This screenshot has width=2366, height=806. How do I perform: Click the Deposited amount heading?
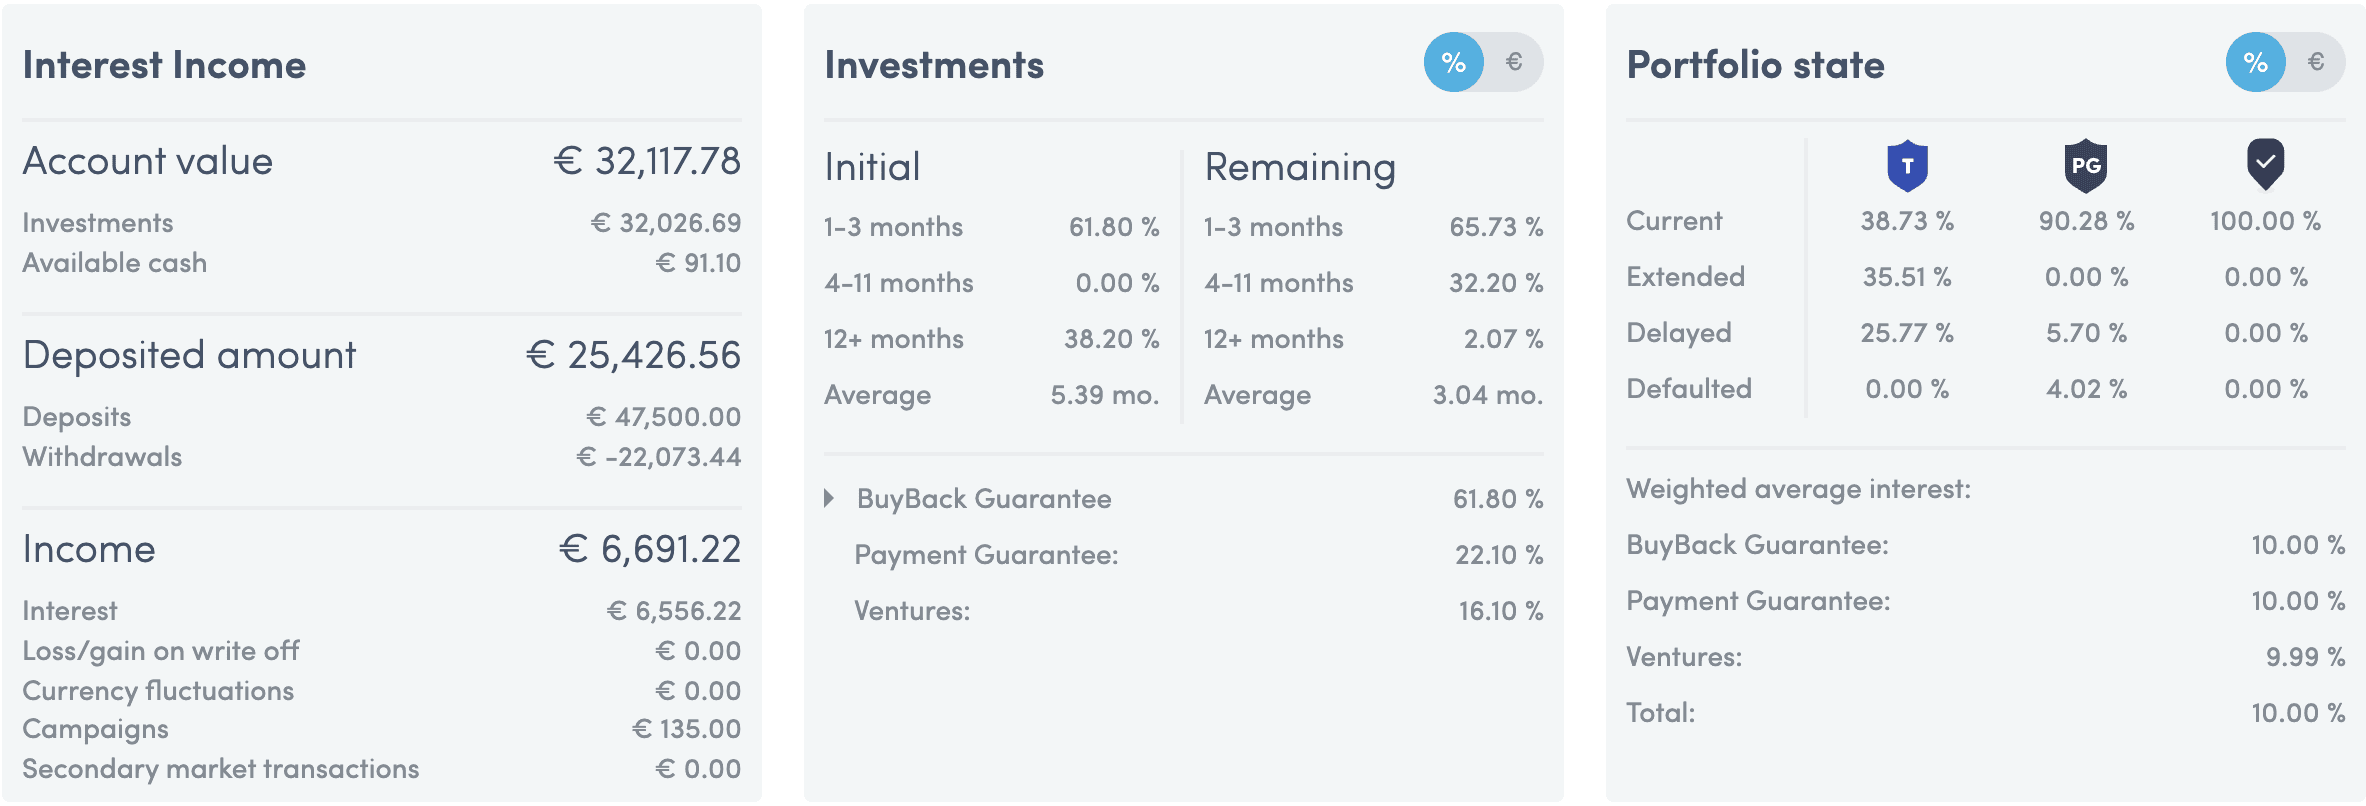tap(190, 355)
